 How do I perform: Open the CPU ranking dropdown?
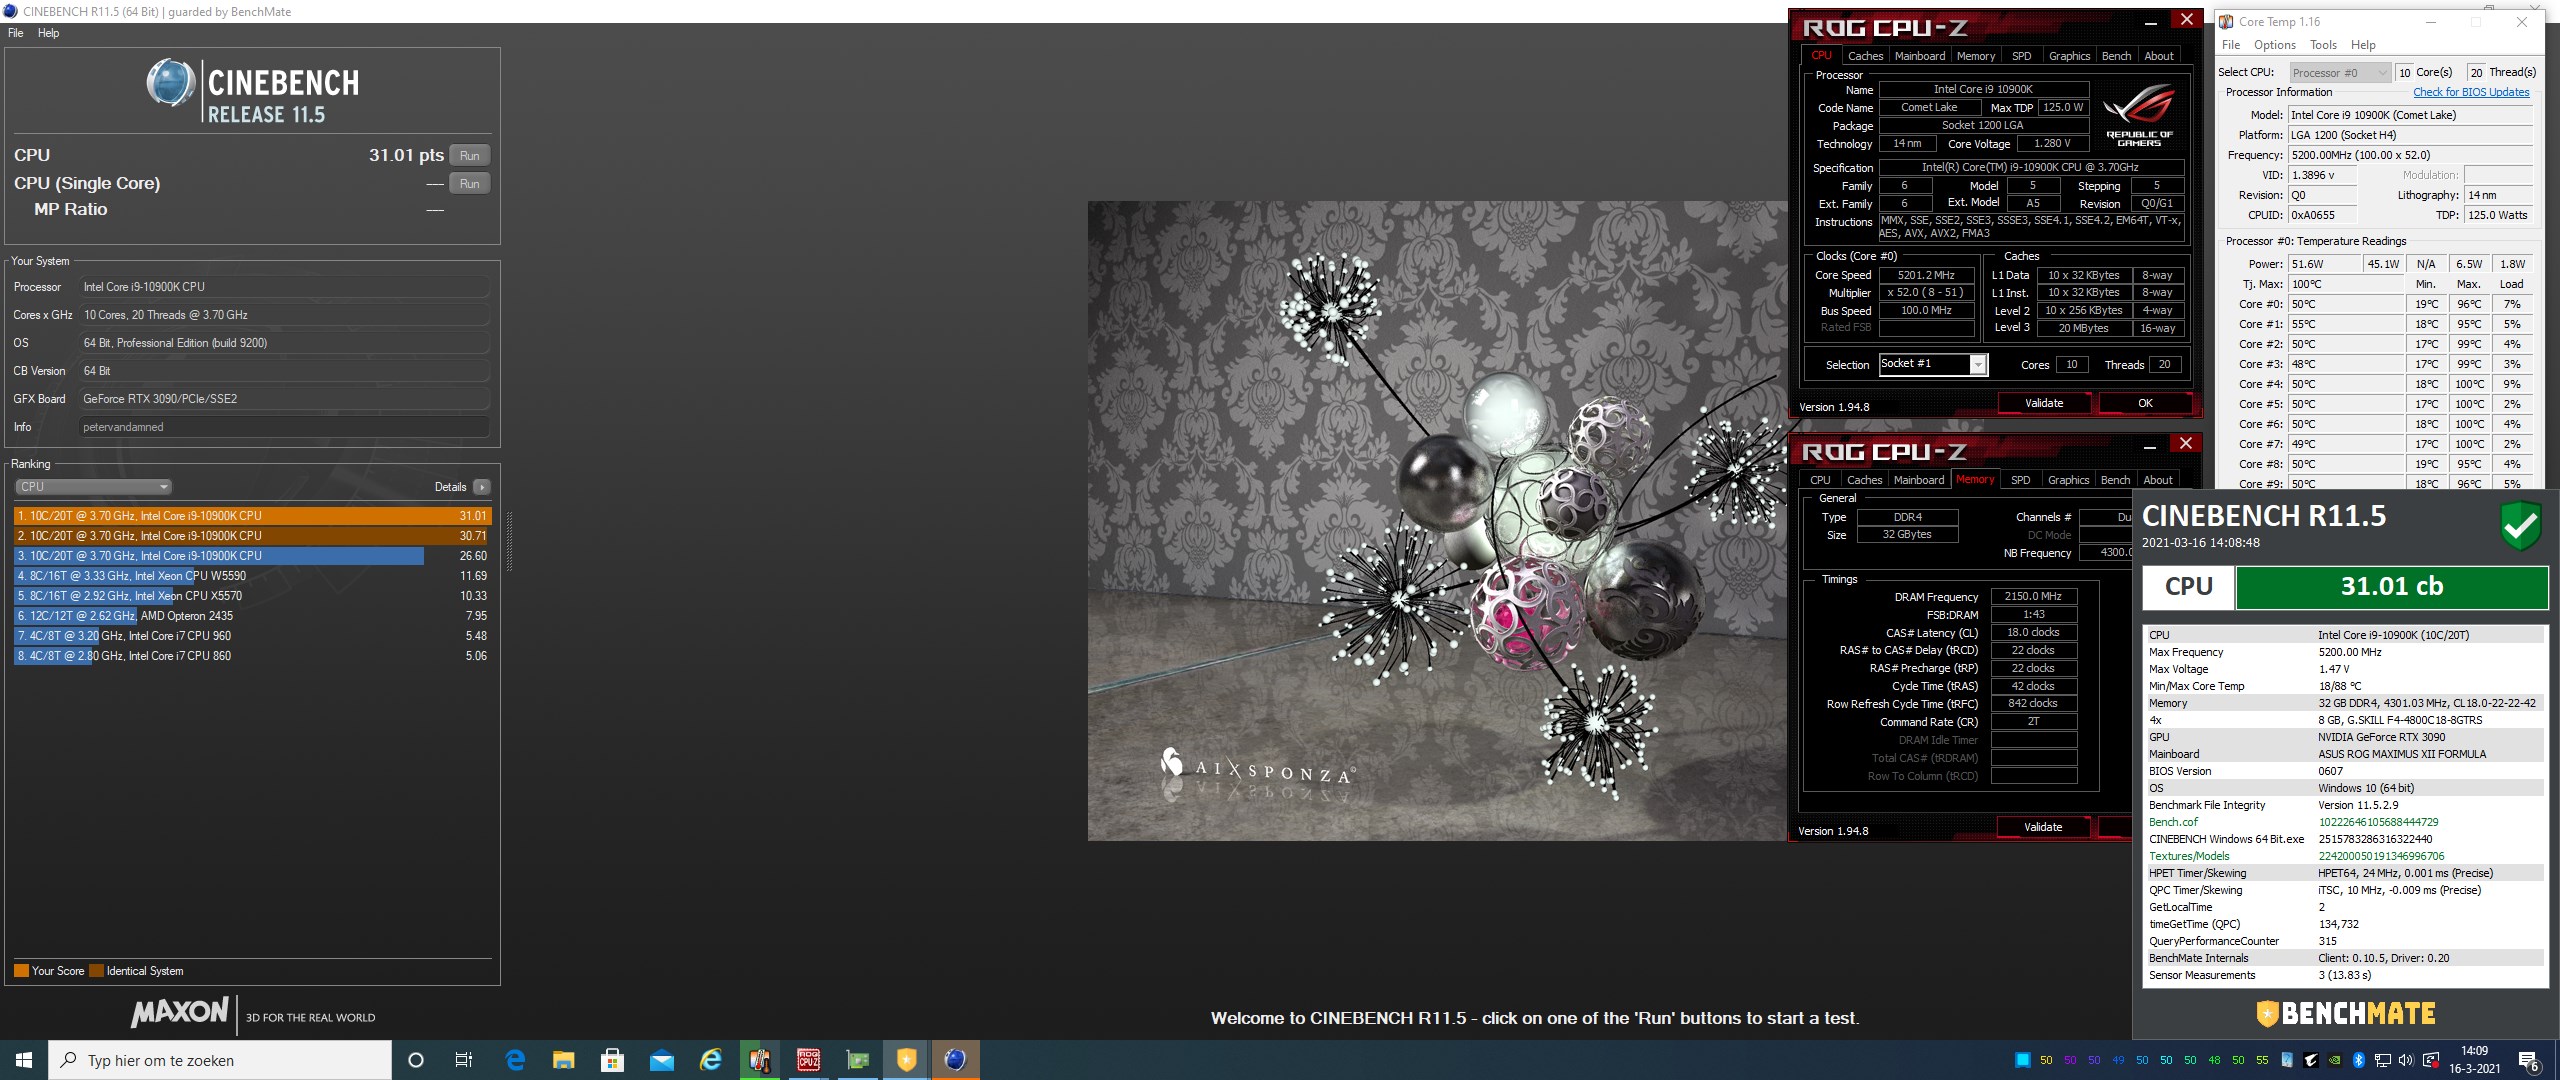(x=94, y=487)
